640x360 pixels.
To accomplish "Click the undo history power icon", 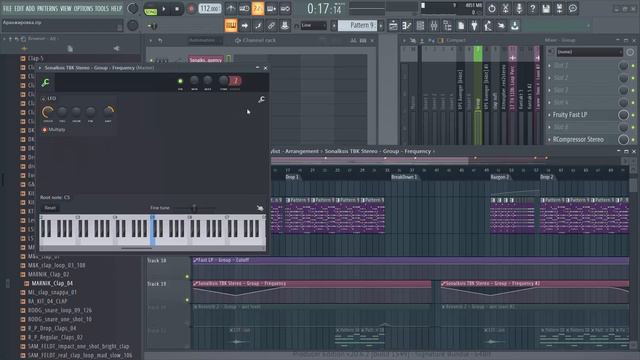I will tap(491, 8).
